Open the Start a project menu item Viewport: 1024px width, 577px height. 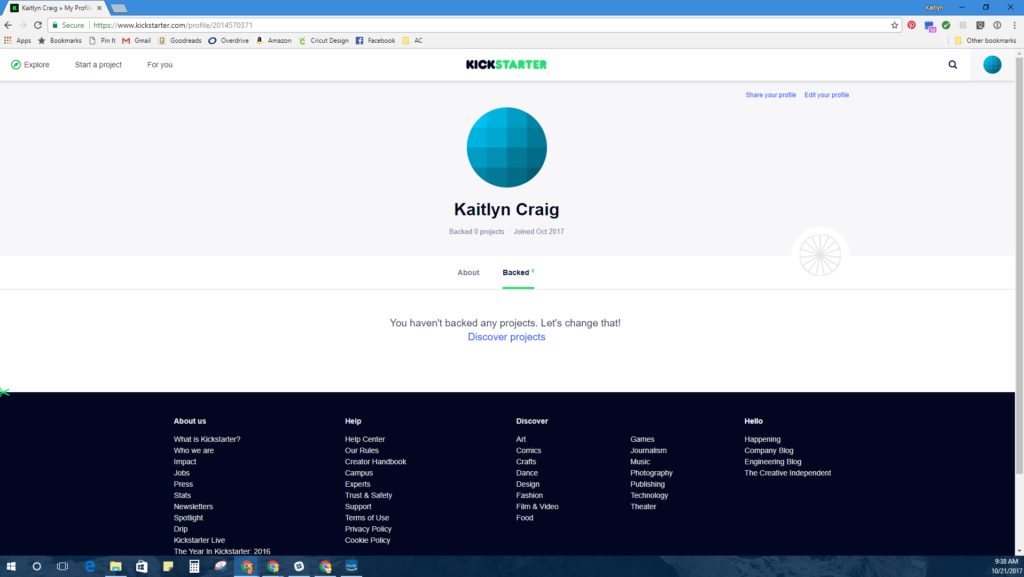click(98, 65)
